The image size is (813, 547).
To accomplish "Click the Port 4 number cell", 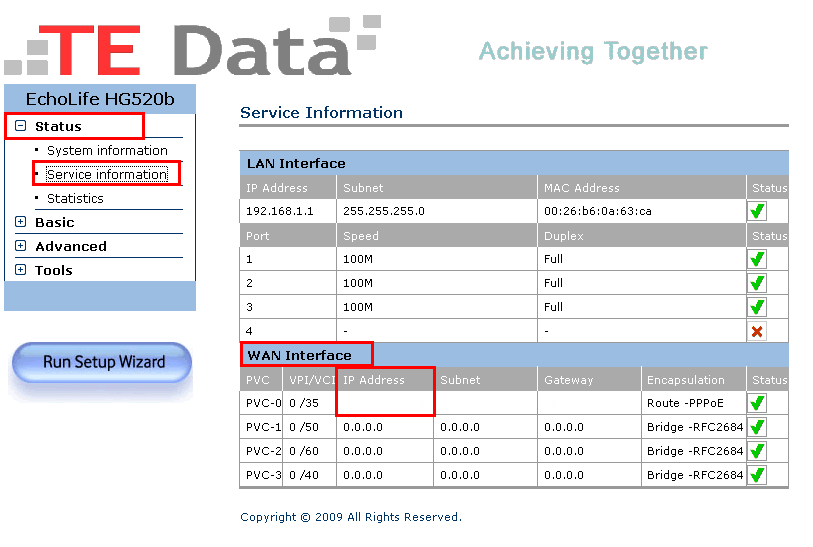I will pyautogui.click(x=288, y=331).
